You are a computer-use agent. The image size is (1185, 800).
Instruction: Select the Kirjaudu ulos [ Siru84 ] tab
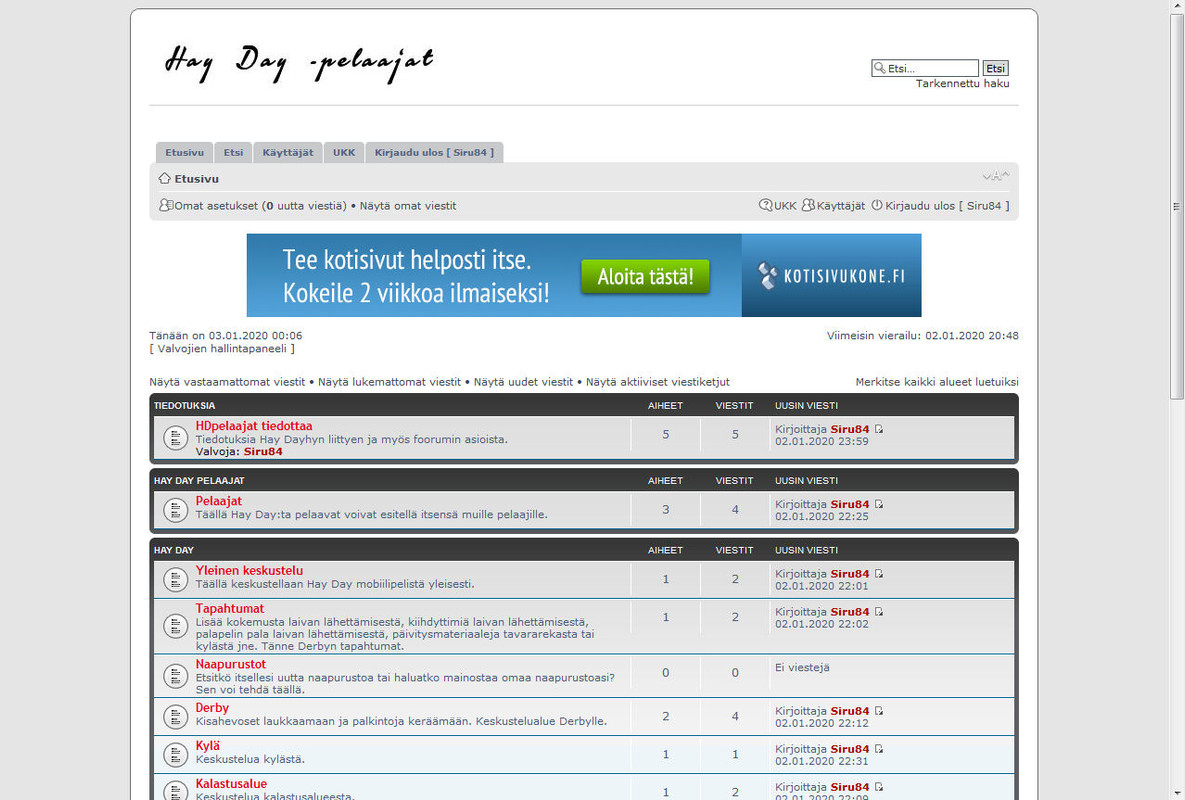pos(435,152)
